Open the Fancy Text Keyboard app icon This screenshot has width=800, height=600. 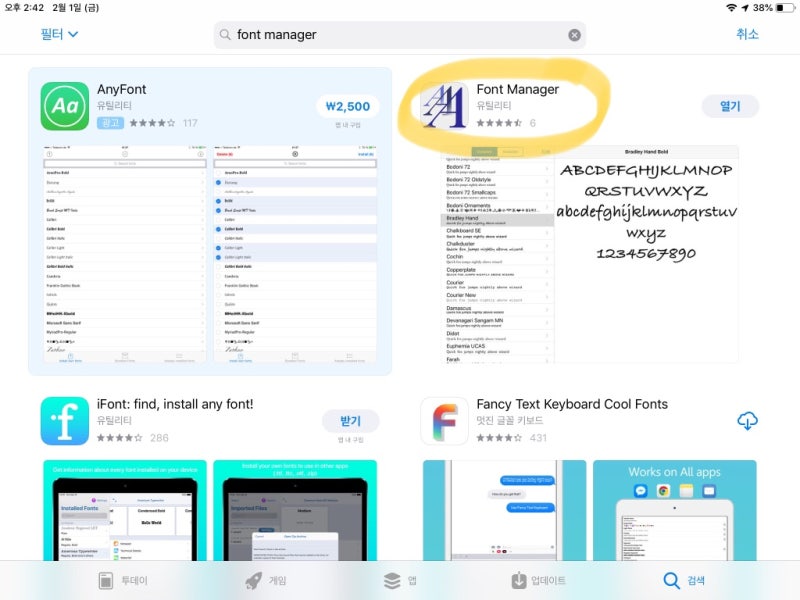[444, 421]
